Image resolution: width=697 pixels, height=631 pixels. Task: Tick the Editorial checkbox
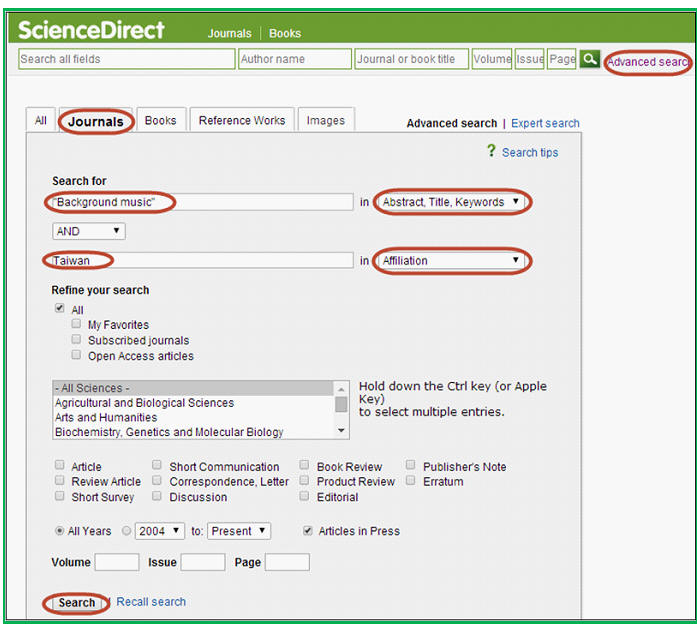(304, 496)
